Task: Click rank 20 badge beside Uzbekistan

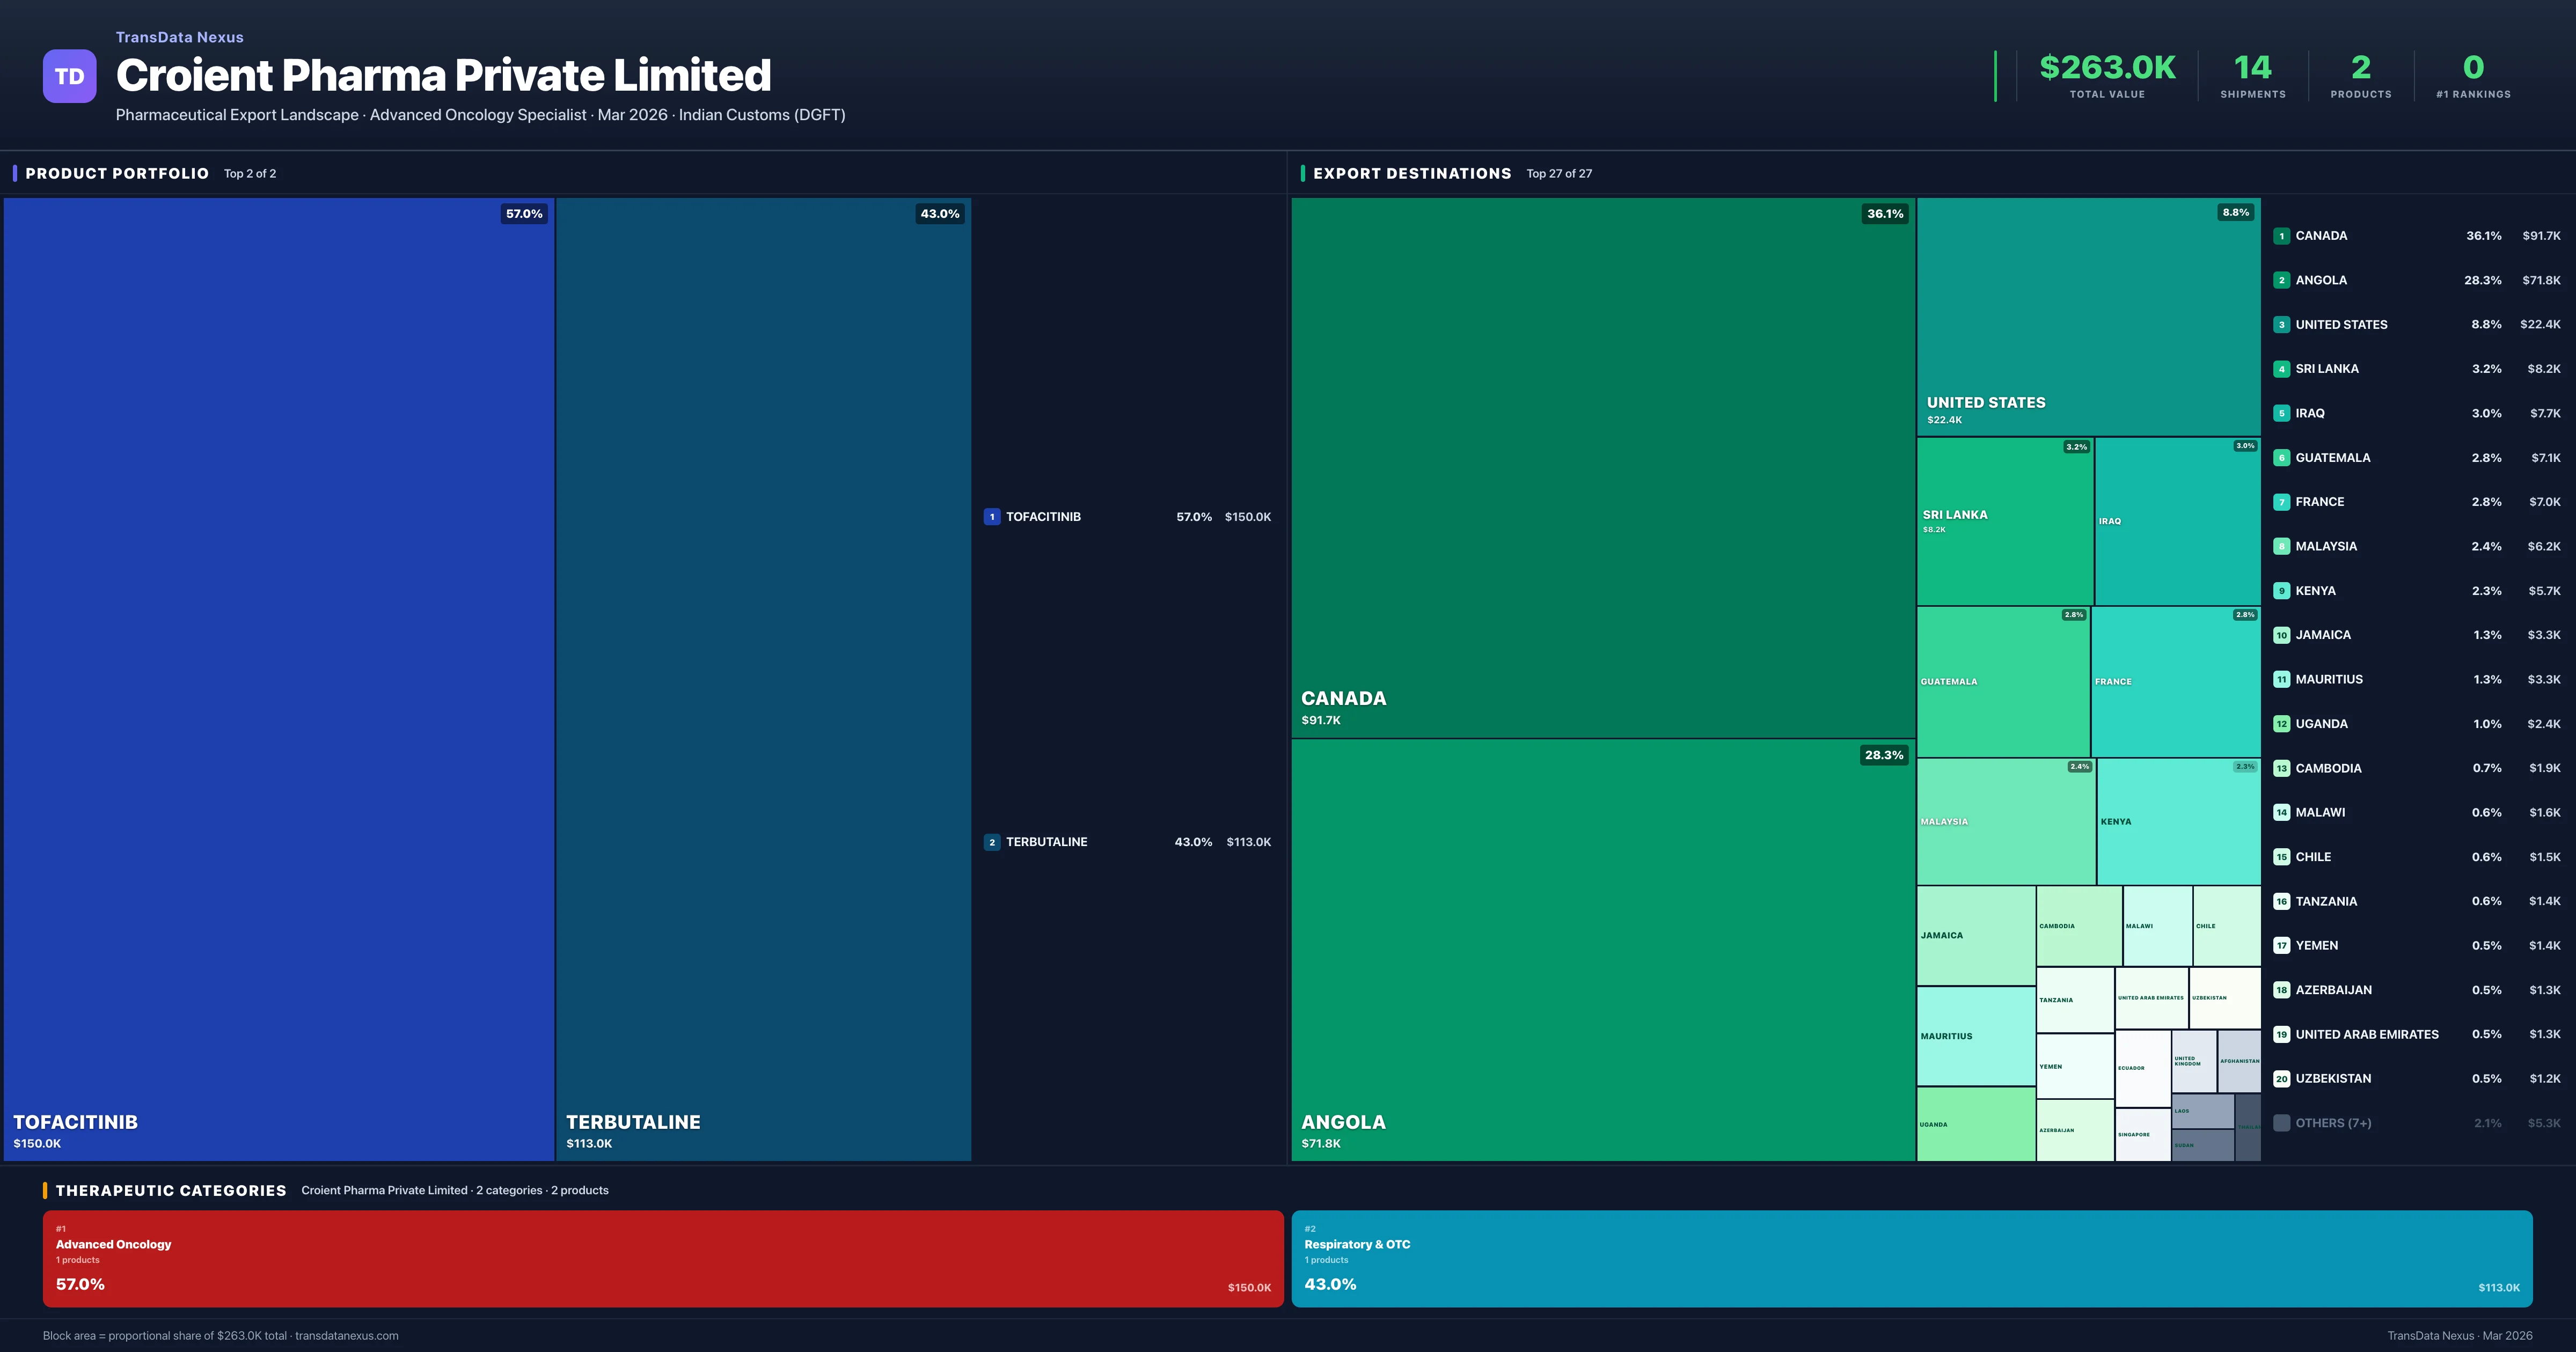Action: (x=2281, y=1079)
